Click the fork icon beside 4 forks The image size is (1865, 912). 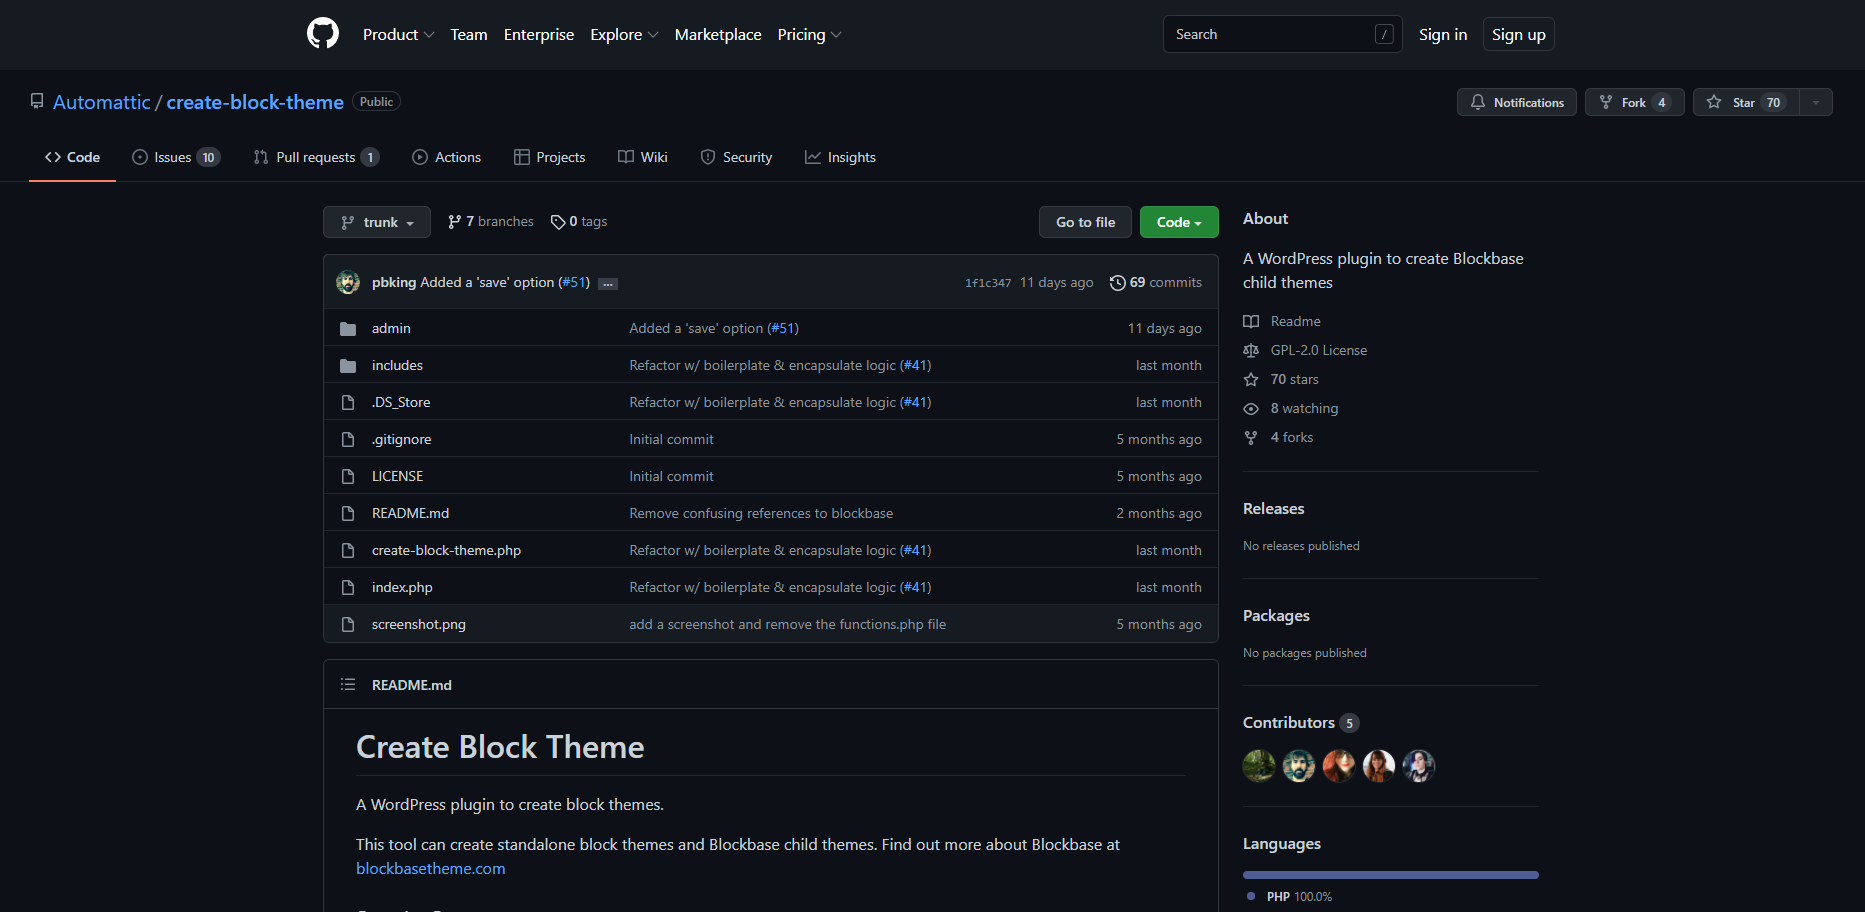click(x=1251, y=438)
